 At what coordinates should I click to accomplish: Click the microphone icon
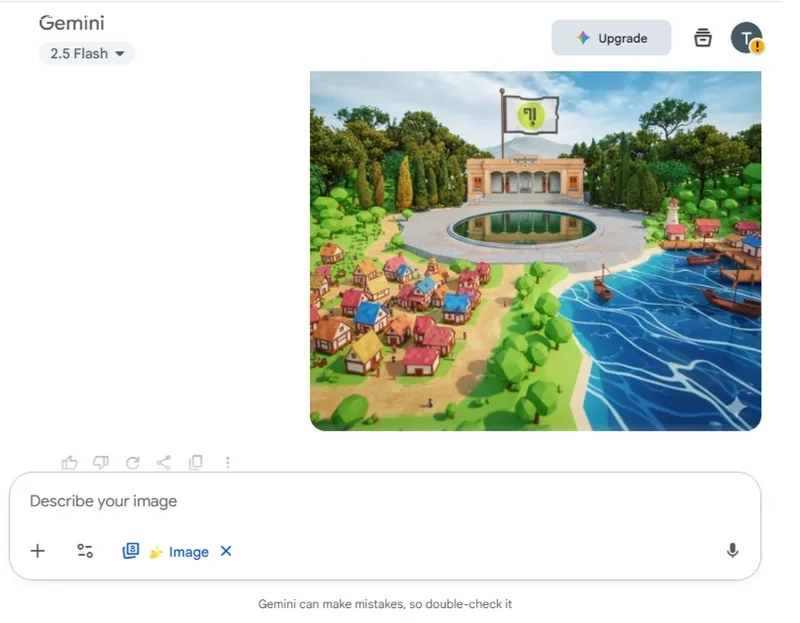pos(732,551)
